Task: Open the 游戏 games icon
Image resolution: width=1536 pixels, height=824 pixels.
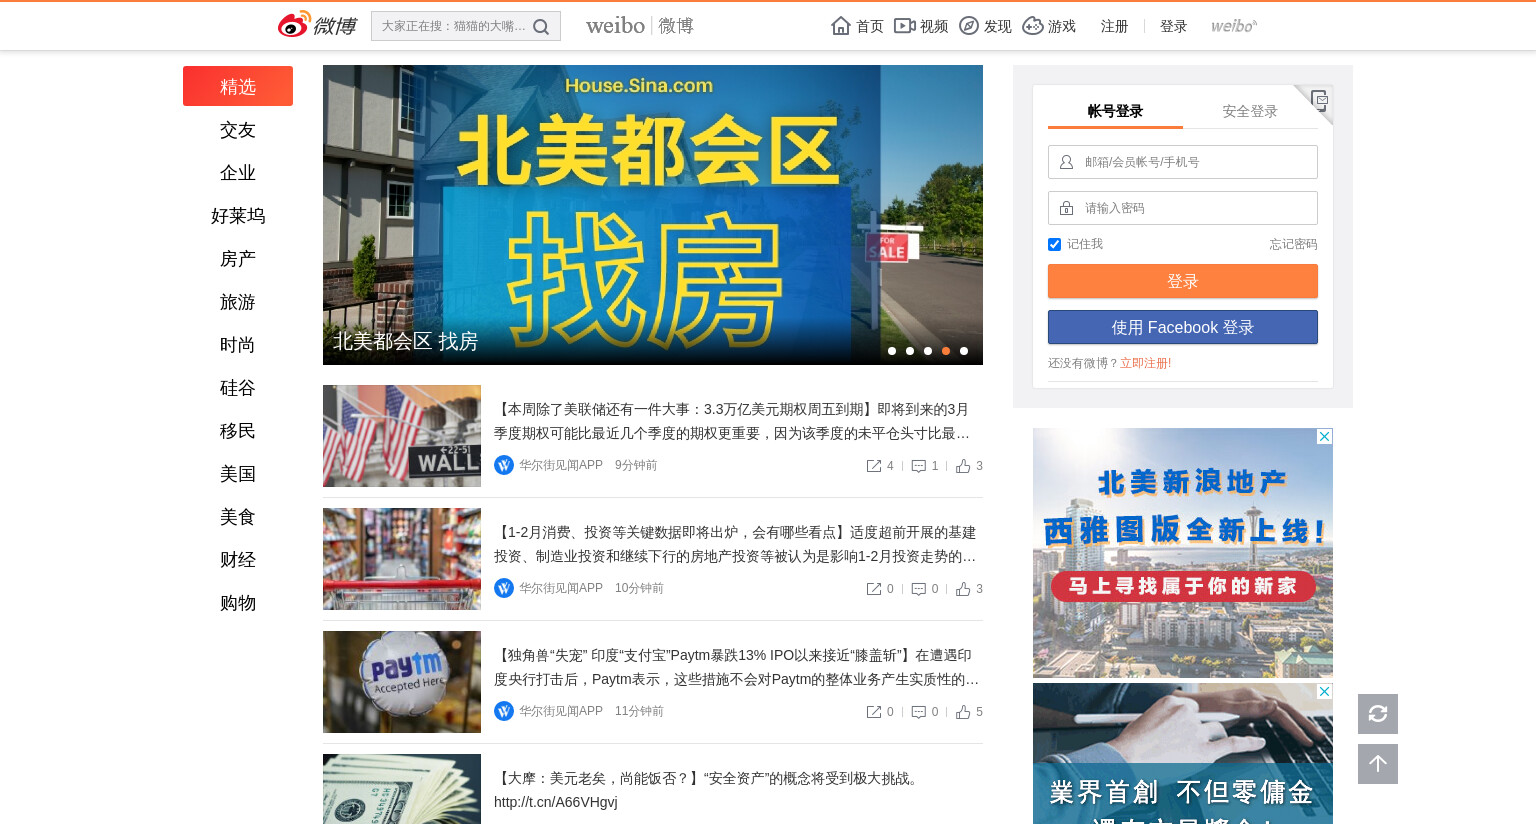Action: point(1033,26)
